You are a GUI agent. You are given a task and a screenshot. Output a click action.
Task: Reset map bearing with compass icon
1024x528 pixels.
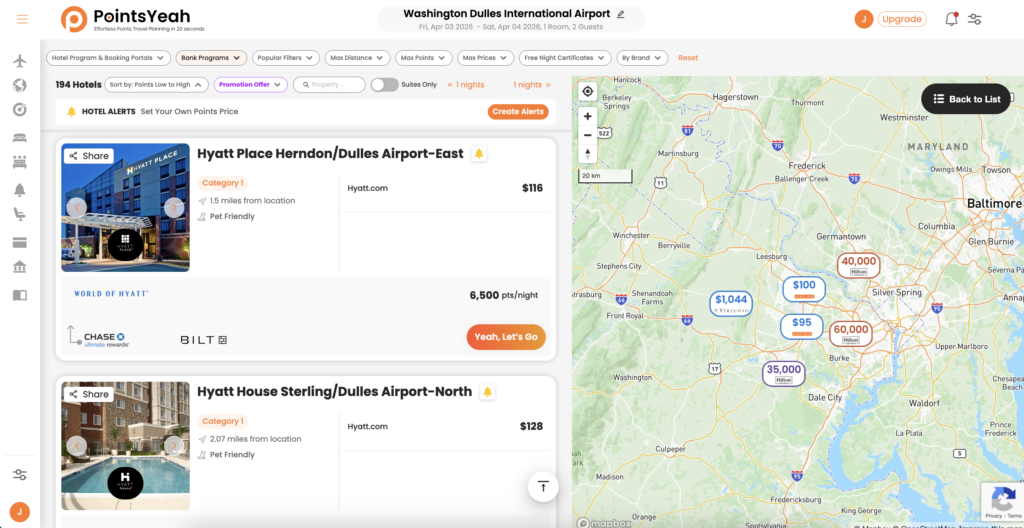point(588,154)
